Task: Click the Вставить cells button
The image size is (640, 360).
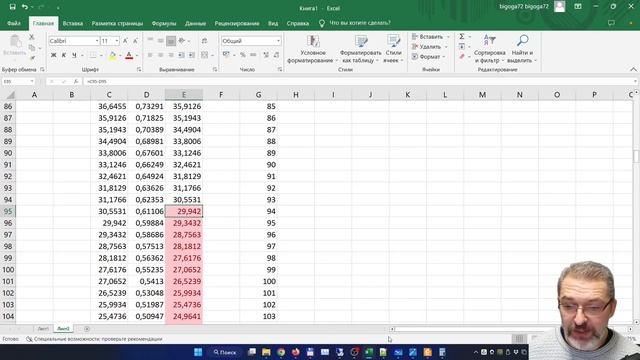Action: (x=431, y=37)
